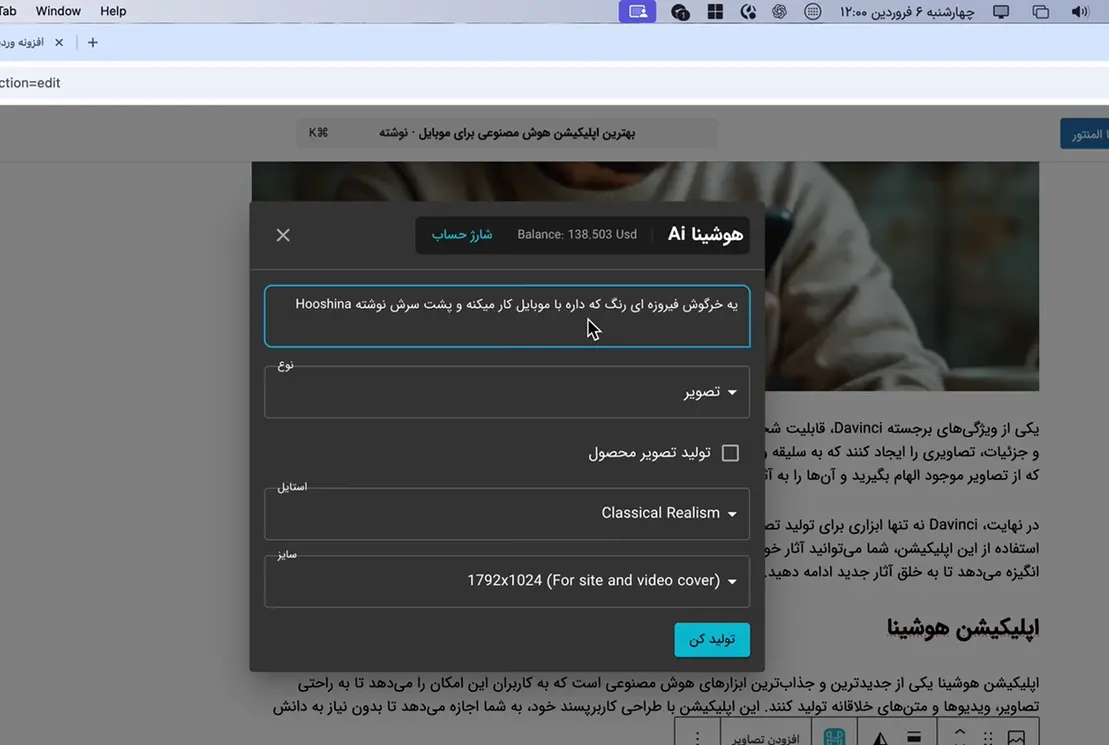The image size is (1109, 745).
Task: Expand arrow beside 1792x1024 size option
Action: [732, 582]
